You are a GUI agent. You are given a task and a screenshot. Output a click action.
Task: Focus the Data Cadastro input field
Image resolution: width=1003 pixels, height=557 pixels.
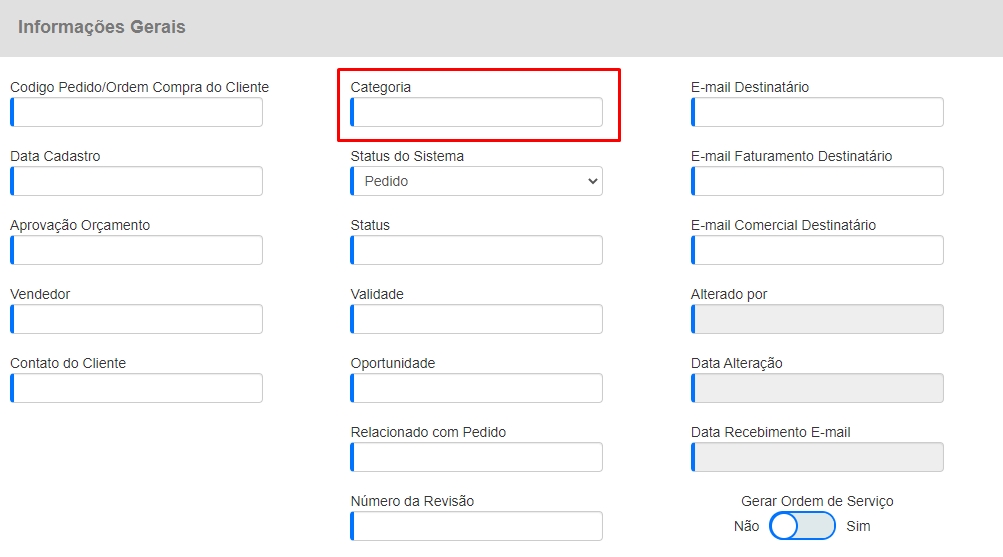[x=137, y=181]
